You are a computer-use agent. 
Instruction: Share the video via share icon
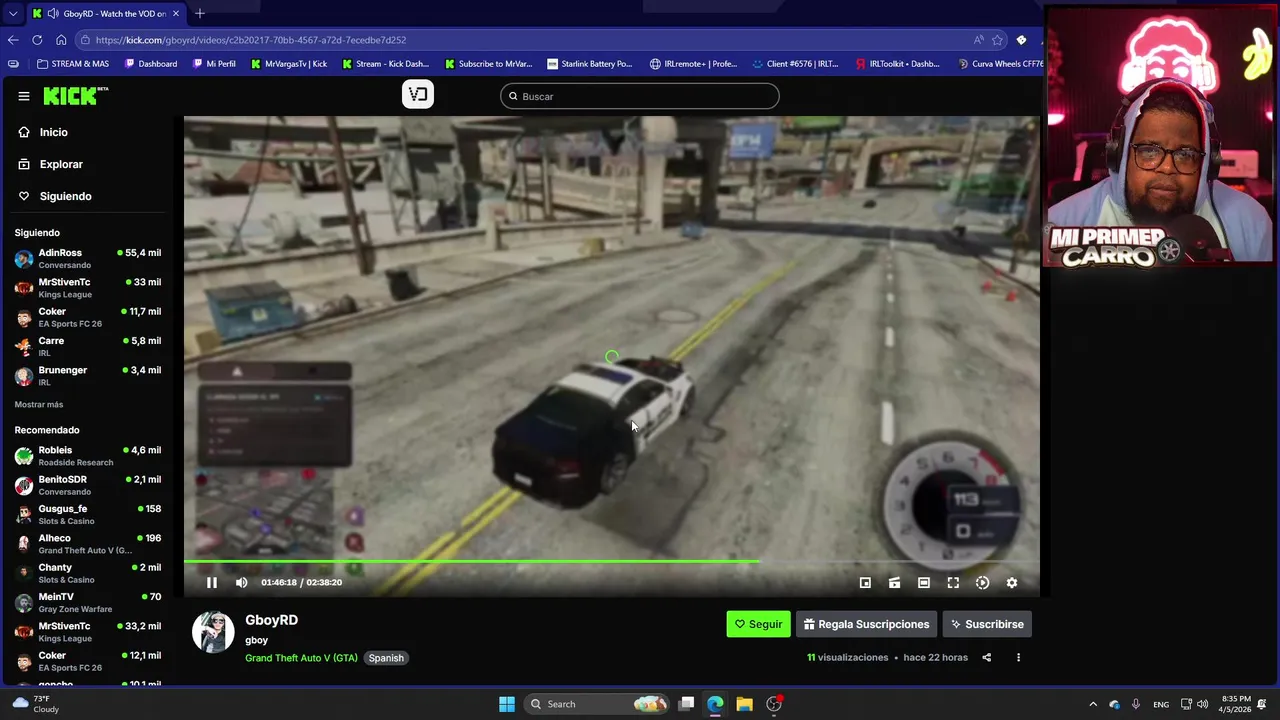pyautogui.click(x=987, y=658)
